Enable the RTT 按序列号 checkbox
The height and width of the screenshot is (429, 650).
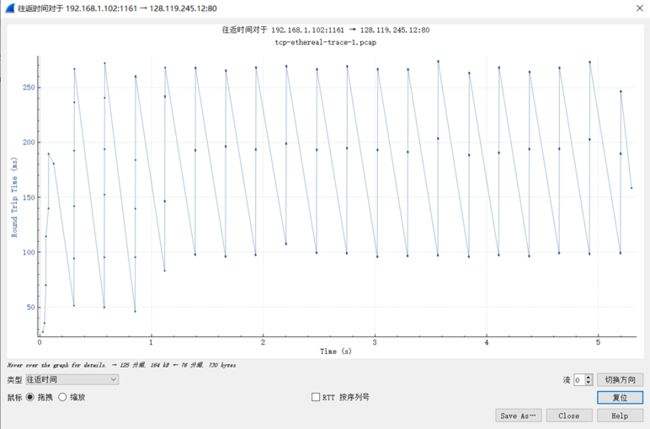click(x=315, y=397)
